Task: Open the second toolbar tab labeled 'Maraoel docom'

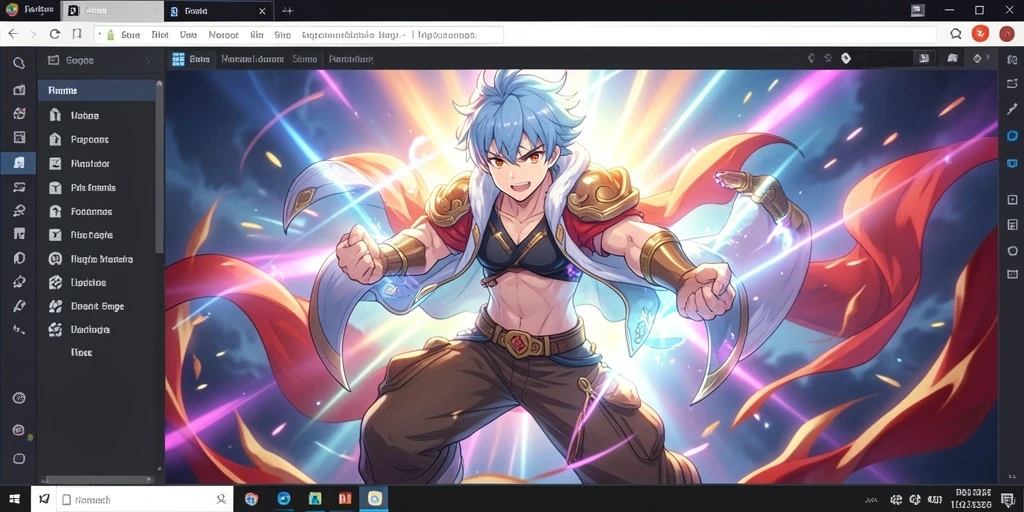Action: pos(252,59)
